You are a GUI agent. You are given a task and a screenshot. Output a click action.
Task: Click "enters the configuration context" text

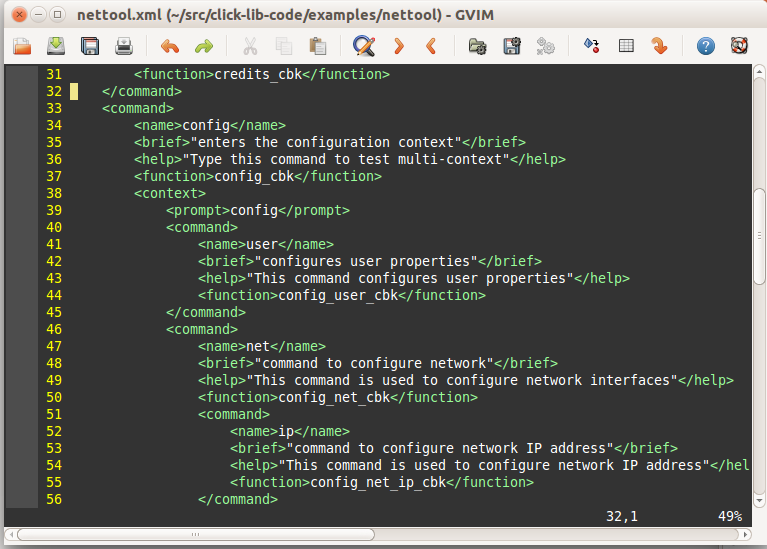[x=326, y=142]
